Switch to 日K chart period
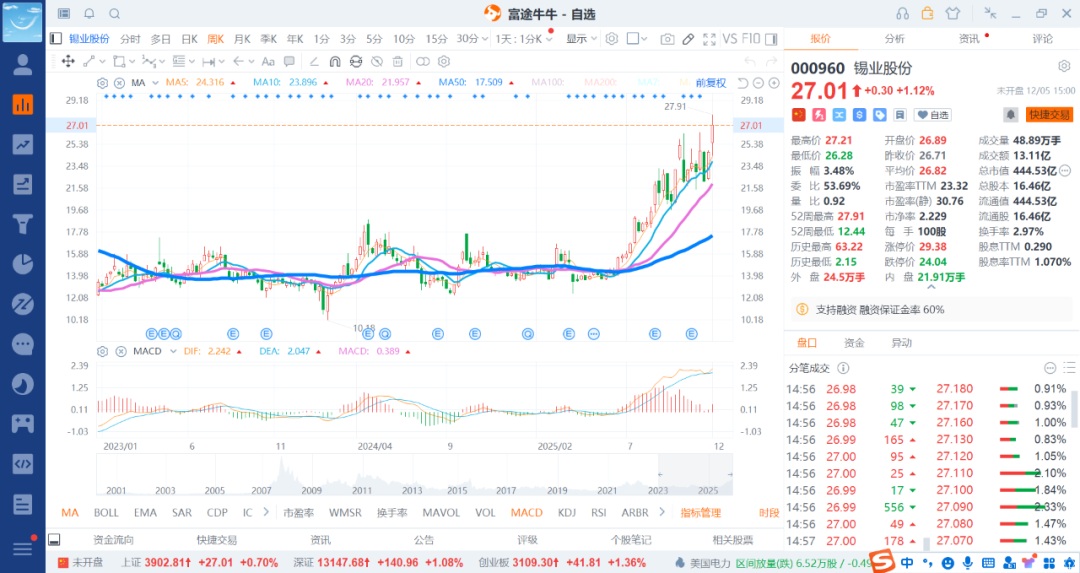Image resolution: width=1080 pixels, height=573 pixels. [189, 39]
